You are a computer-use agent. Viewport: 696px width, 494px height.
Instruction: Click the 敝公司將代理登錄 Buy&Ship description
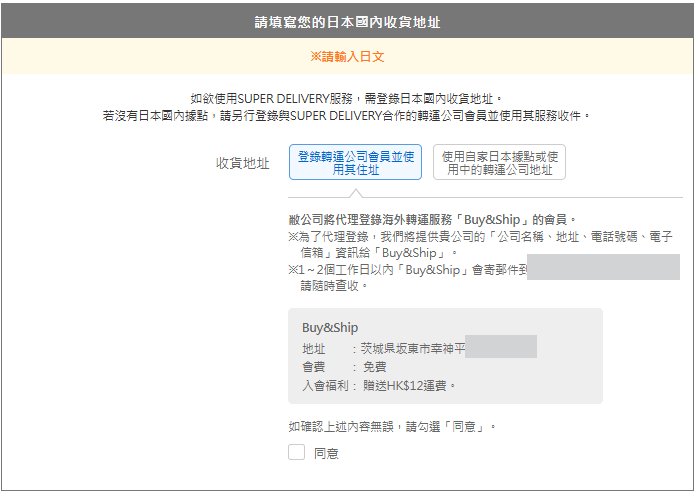coord(432,219)
